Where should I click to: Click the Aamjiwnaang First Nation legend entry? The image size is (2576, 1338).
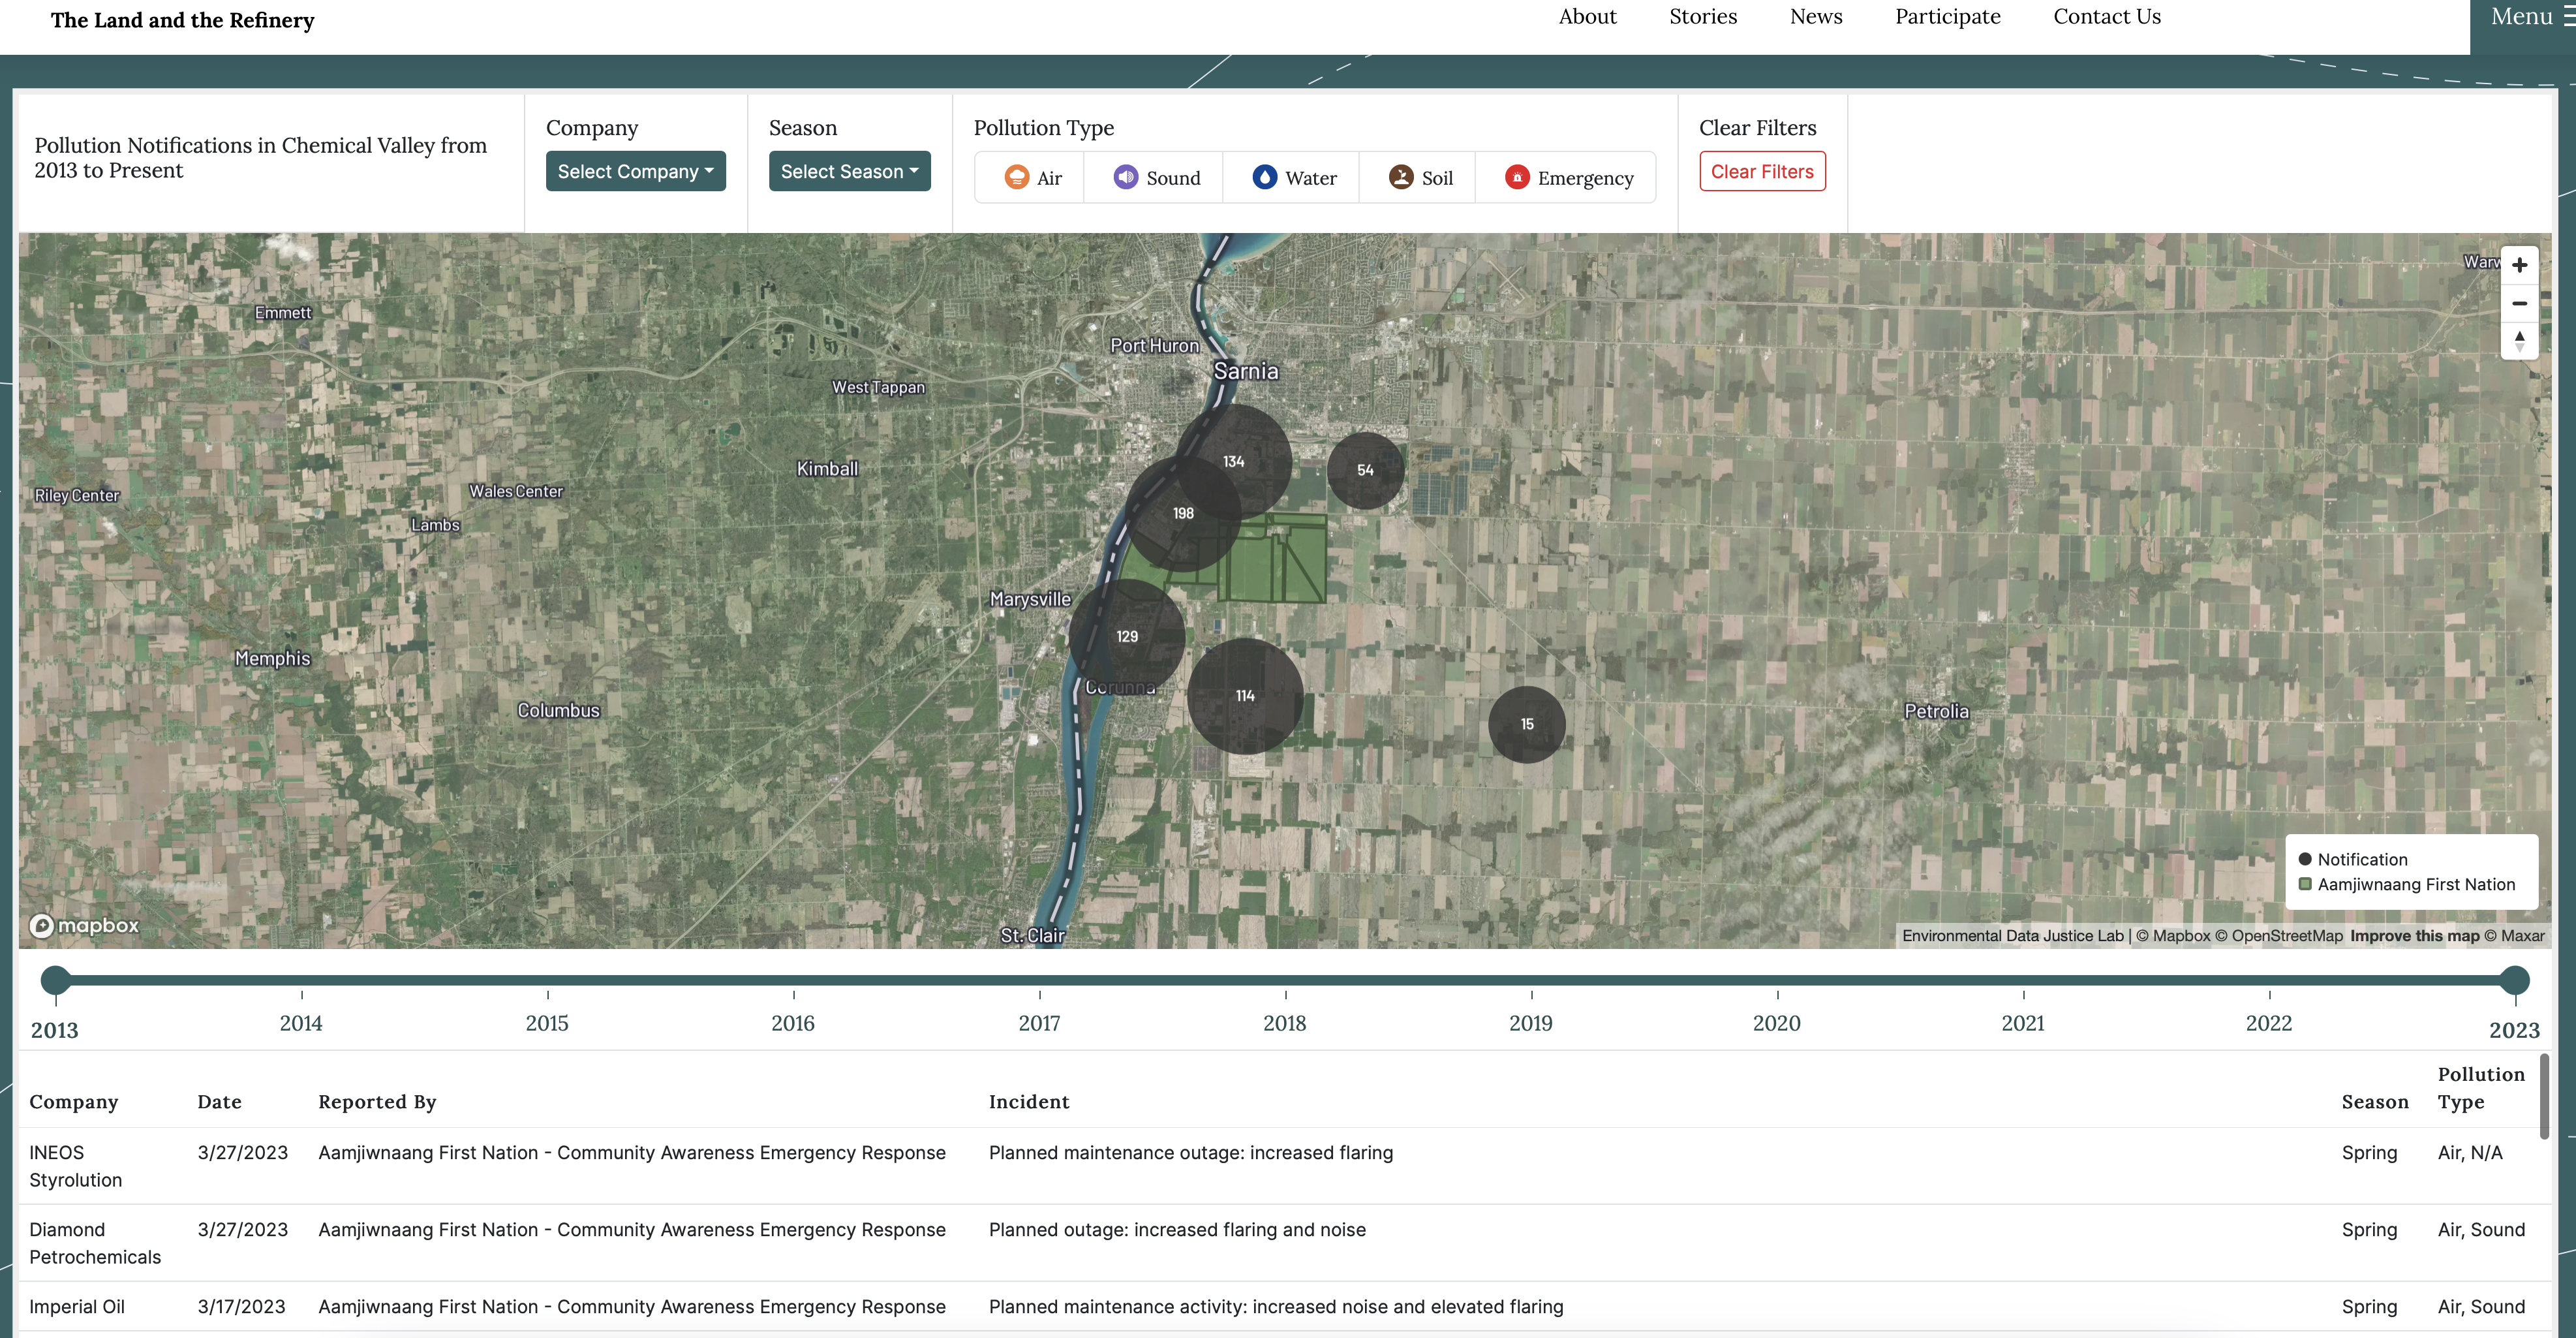[2407, 885]
